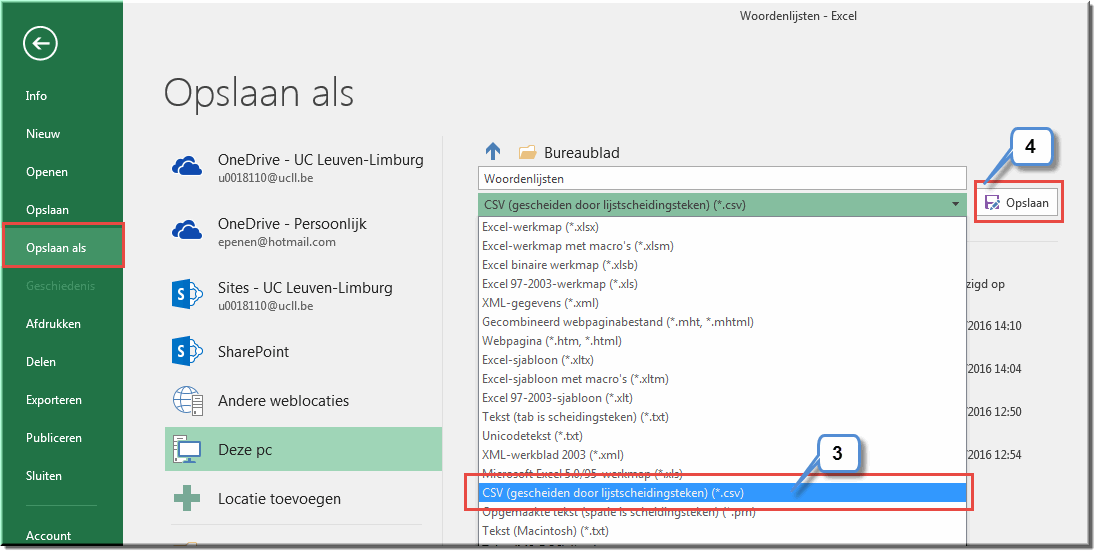Choose Opslaan in the green sidebar
The width and height of the screenshot is (1098, 554).
(x=48, y=209)
